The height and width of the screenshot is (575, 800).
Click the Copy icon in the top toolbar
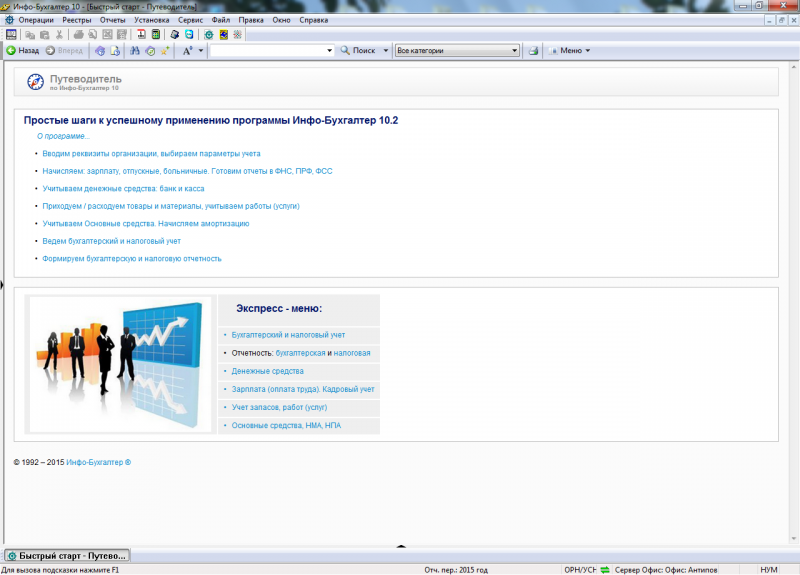(x=30, y=35)
